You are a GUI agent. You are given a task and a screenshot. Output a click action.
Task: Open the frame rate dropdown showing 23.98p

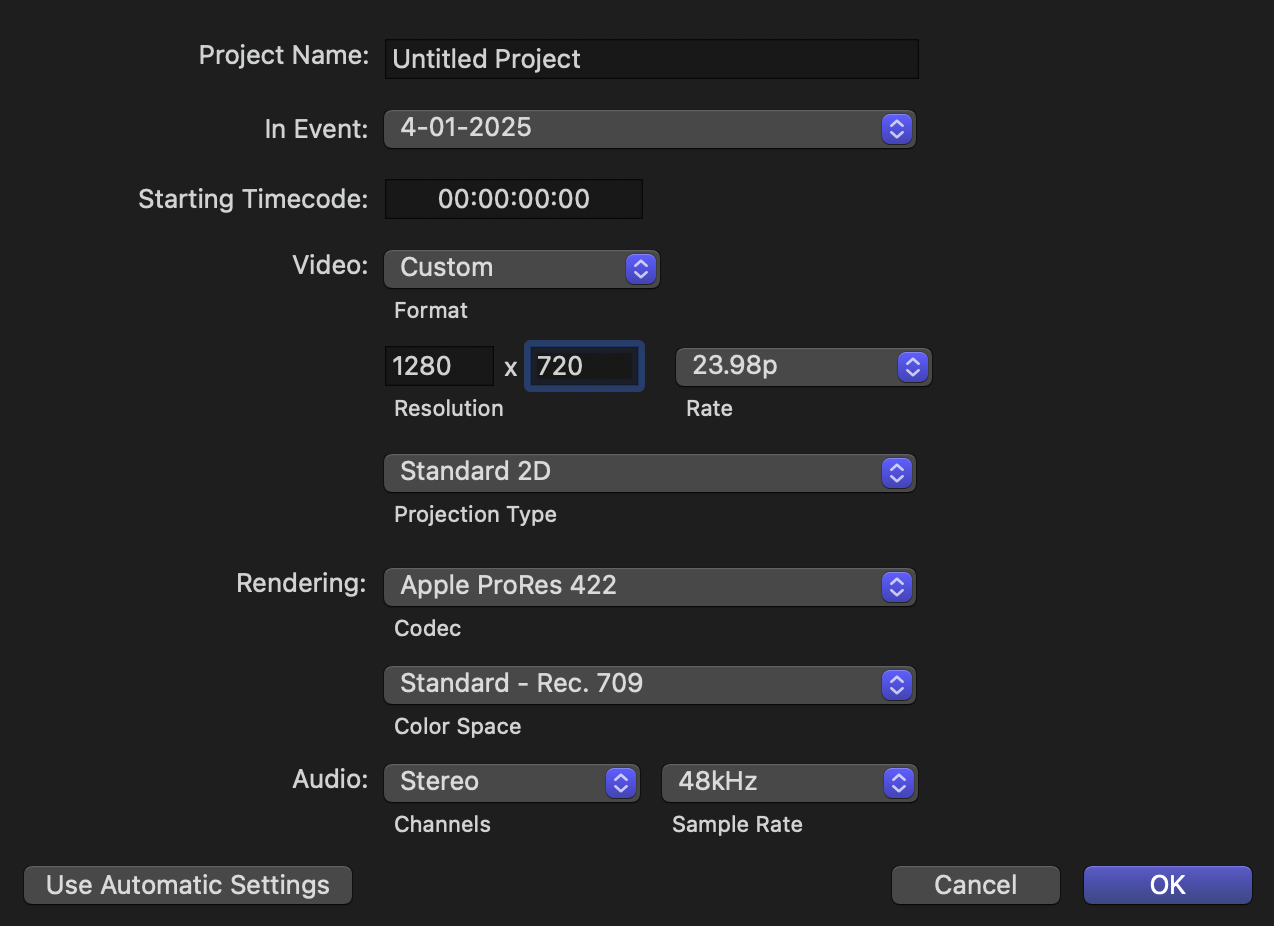[x=780, y=366]
